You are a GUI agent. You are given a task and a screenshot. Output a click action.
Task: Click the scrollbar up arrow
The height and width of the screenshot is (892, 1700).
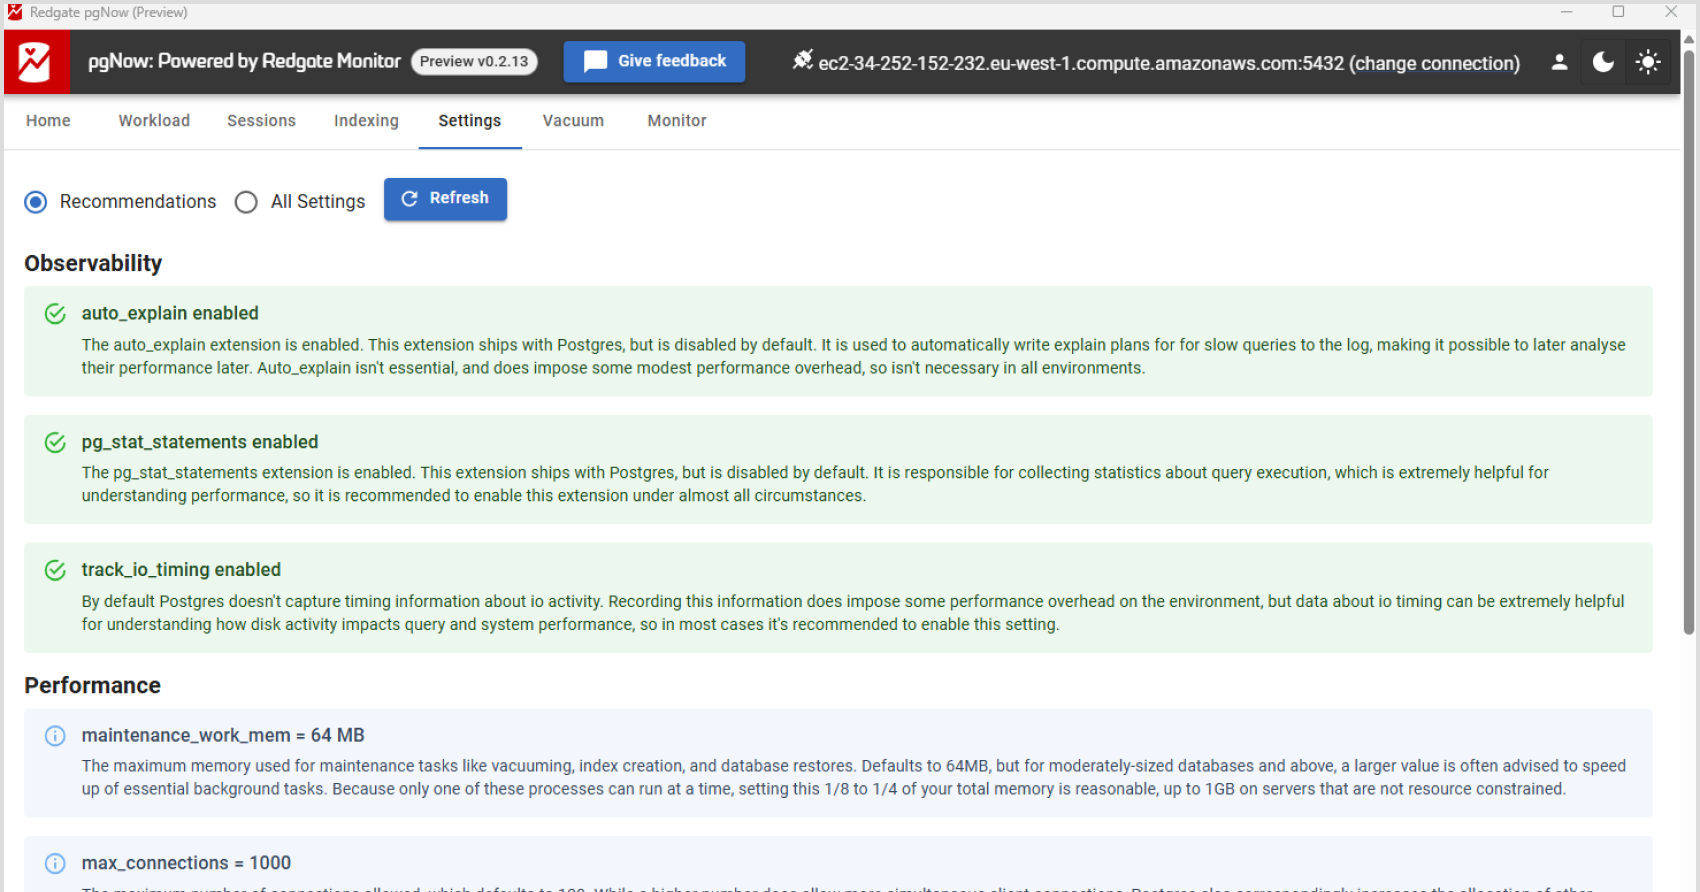(x=1689, y=39)
